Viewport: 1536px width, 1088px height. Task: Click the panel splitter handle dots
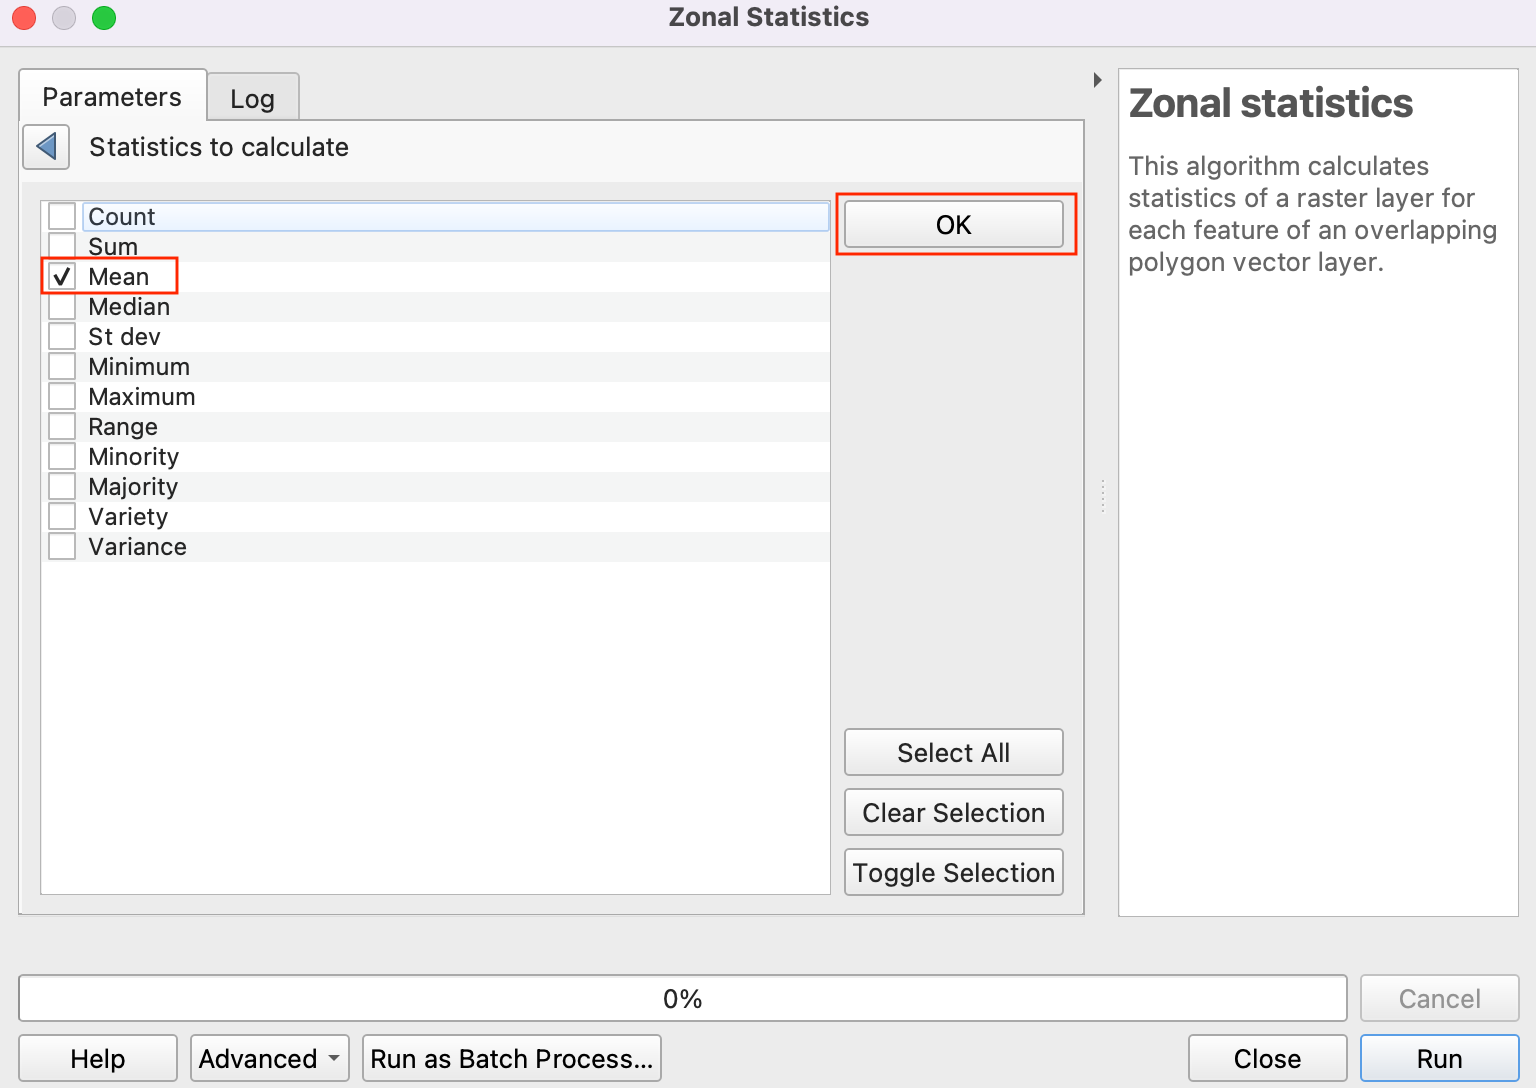pos(1102,496)
